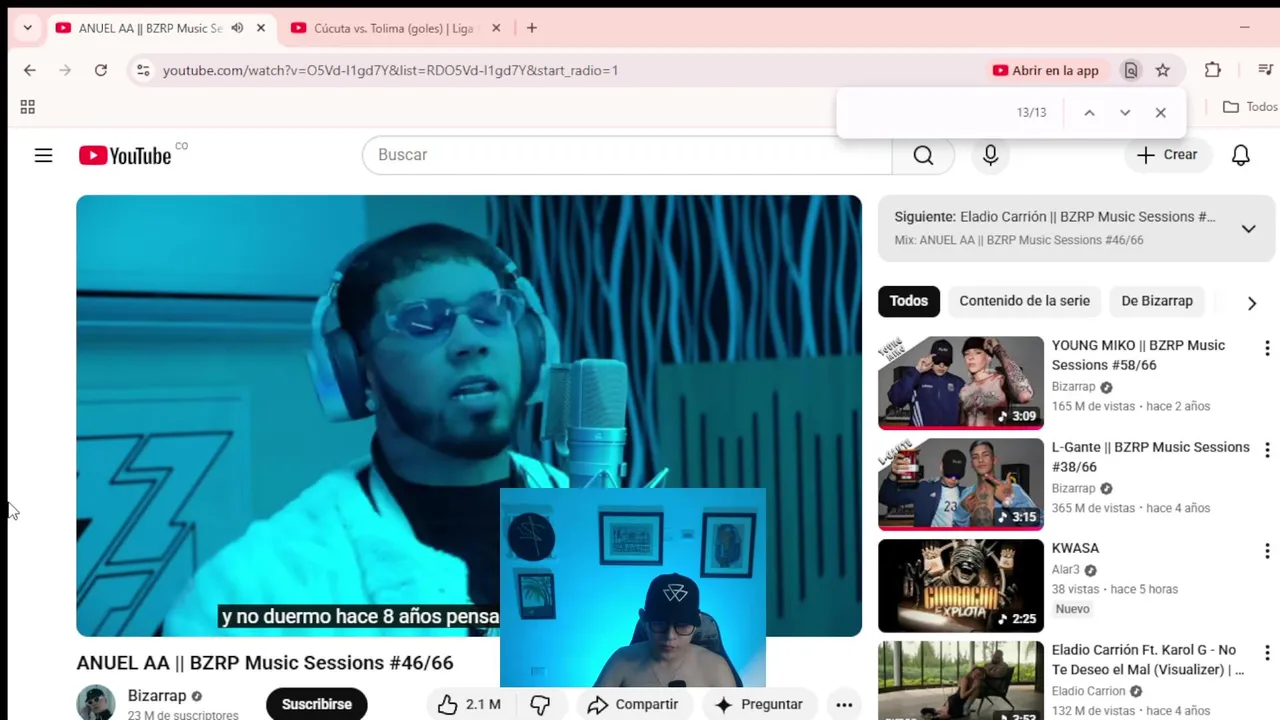Open more actions three-dot menu
Image resolution: width=1280 pixels, height=720 pixels.
tap(844, 705)
